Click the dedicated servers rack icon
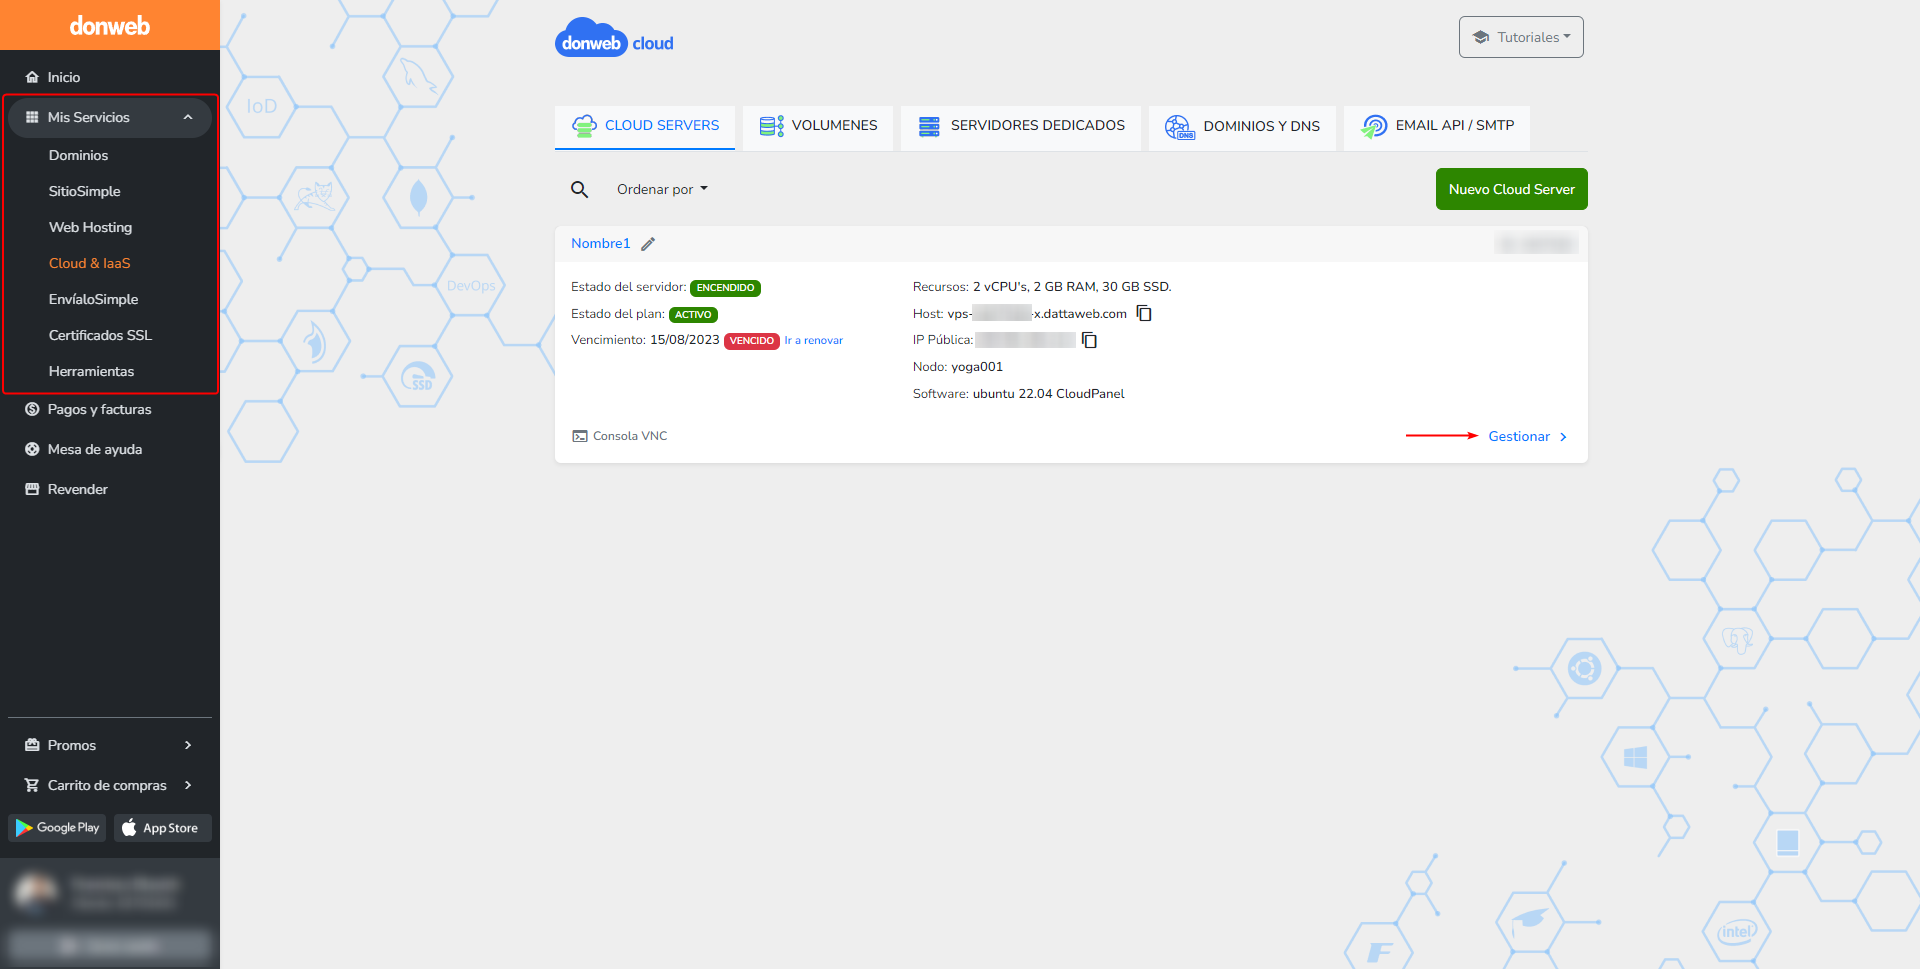 929,126
